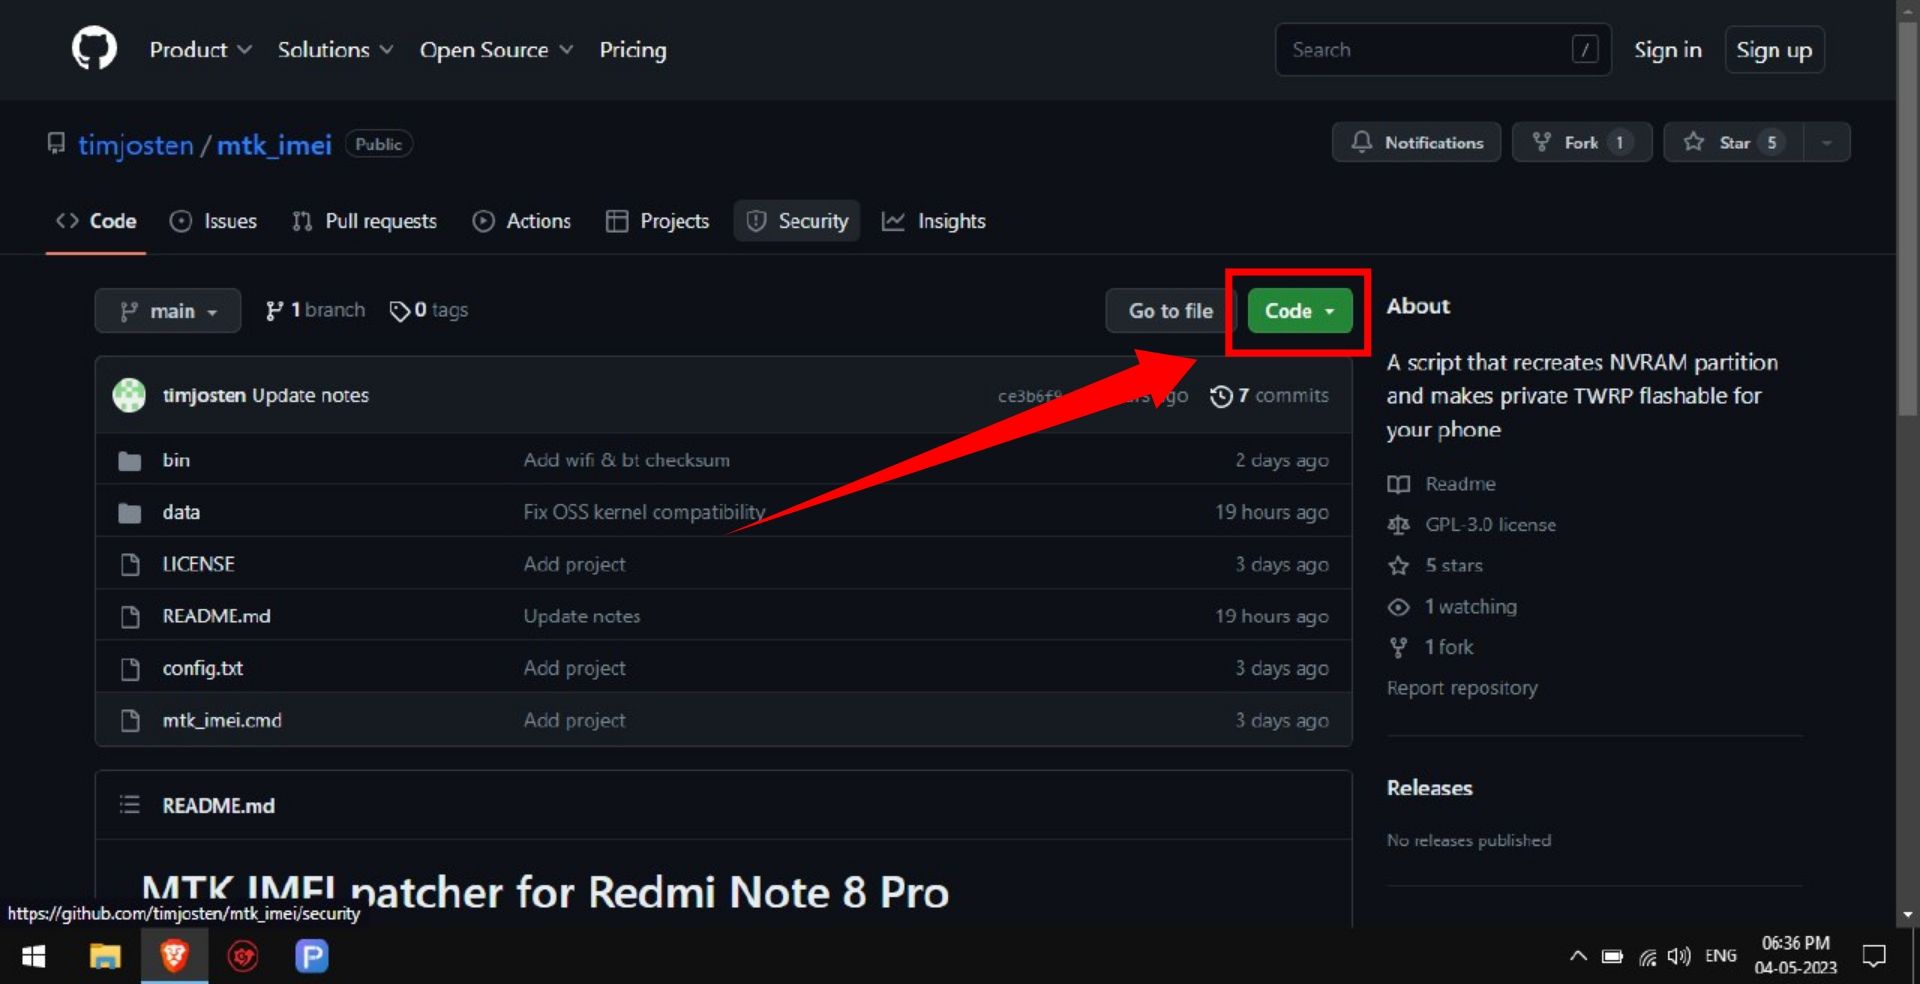This screenshot has height=984, width=1920.
Task: Open the main branch selector
Action: (x=168, y=311)
